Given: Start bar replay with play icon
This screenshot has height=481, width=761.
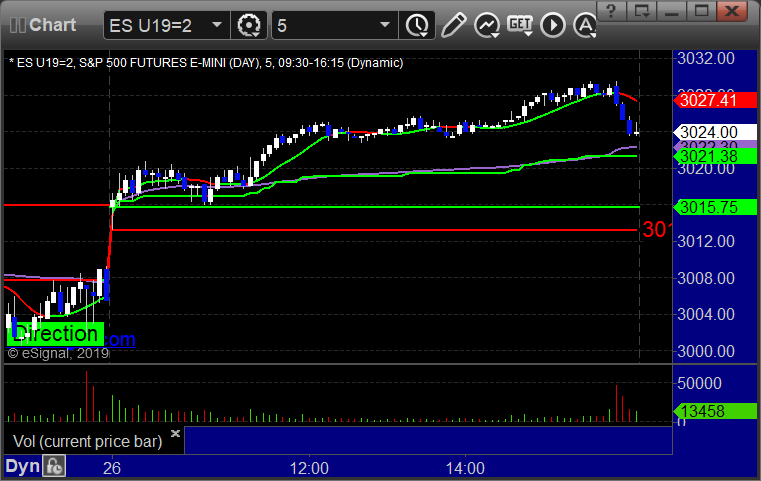Looking at the screenshot, I should [x=553, y=25].
